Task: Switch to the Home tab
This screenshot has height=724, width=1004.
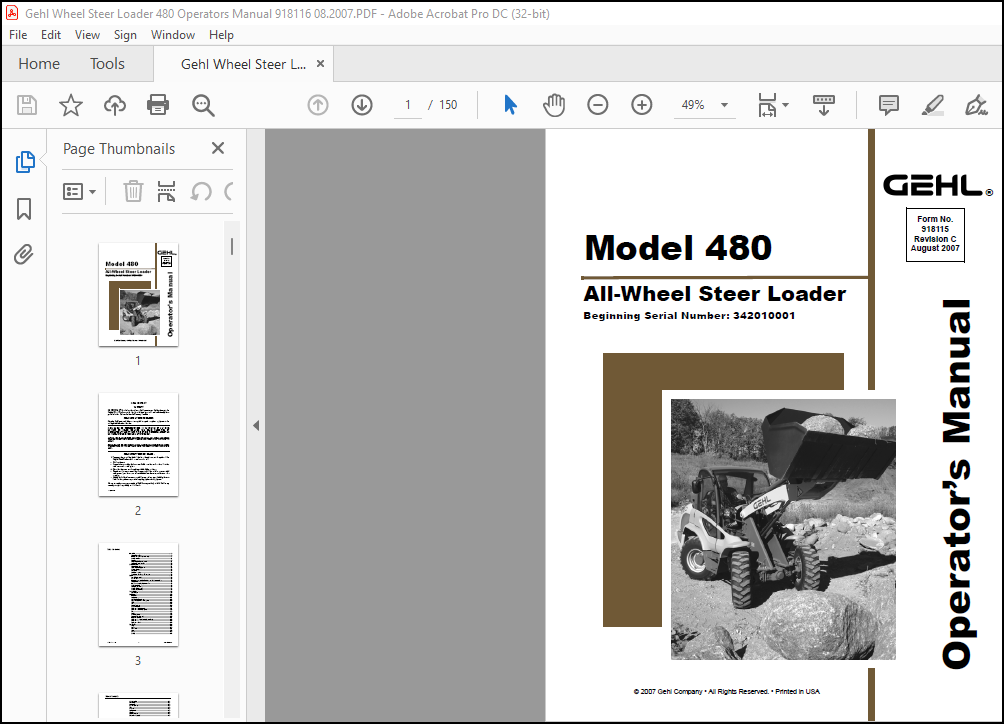Action: coord(39,63)
